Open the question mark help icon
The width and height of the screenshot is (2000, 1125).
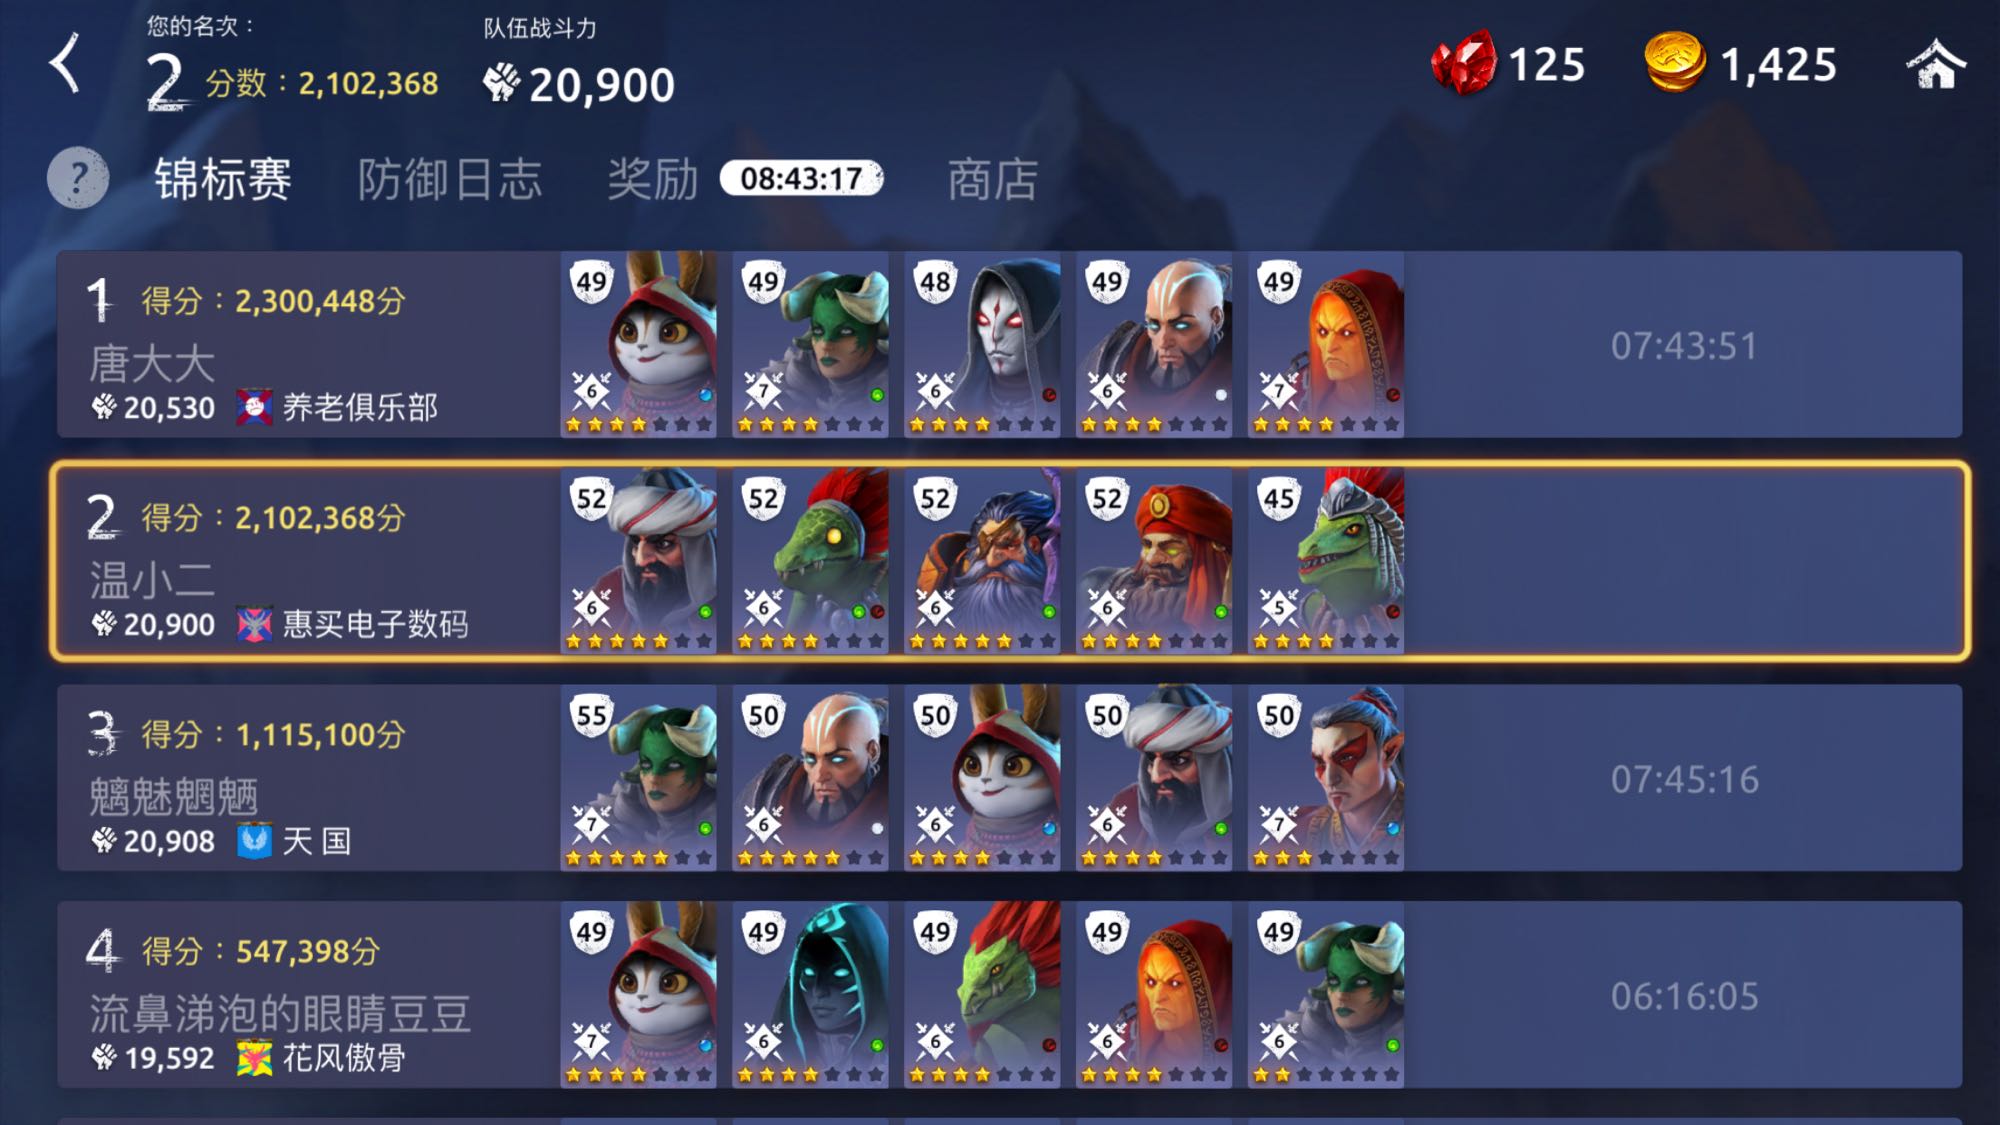pos(78,178)
